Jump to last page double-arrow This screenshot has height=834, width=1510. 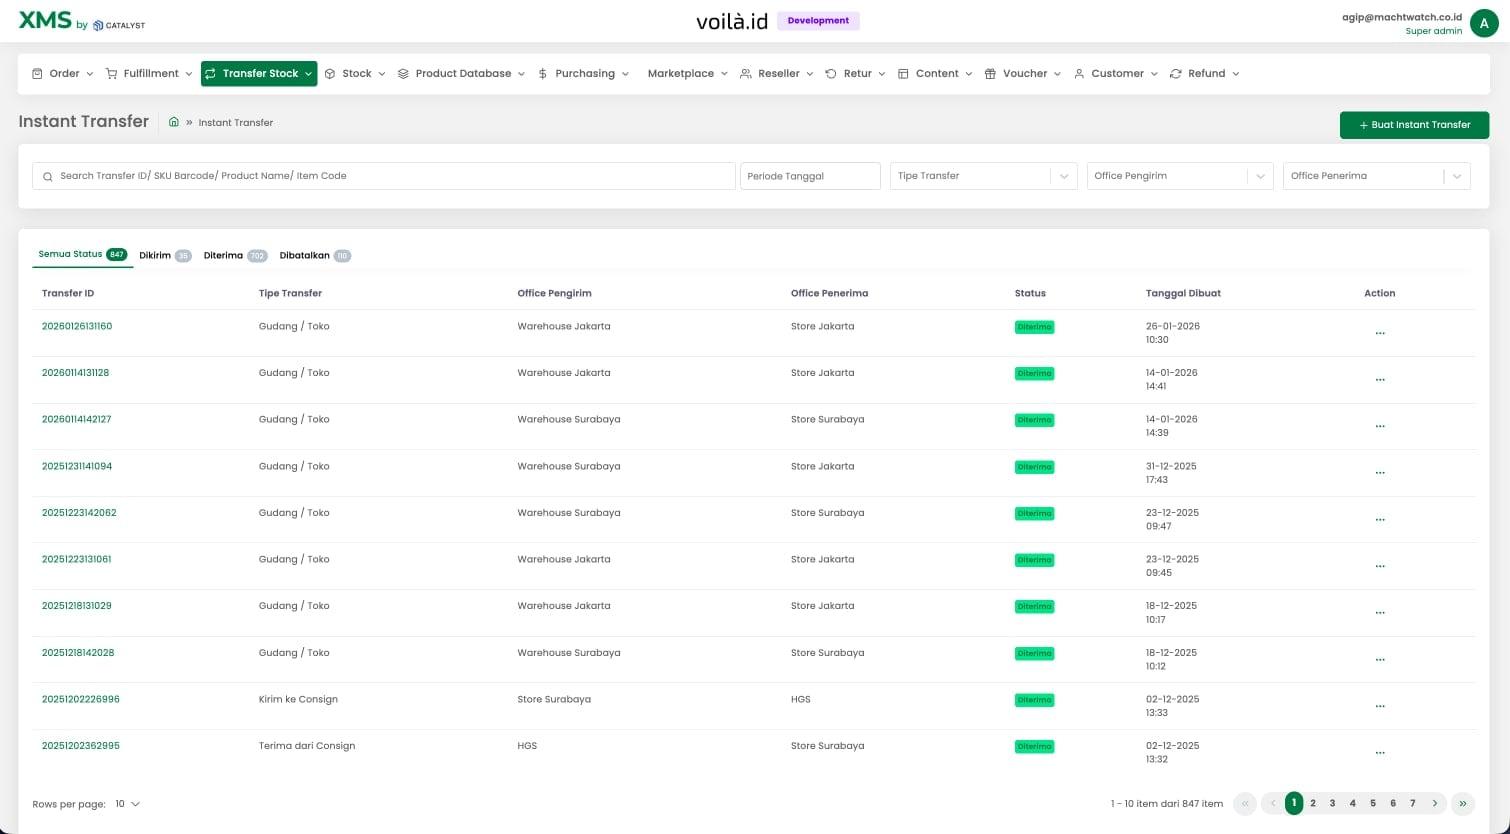tap(1463, 803)
